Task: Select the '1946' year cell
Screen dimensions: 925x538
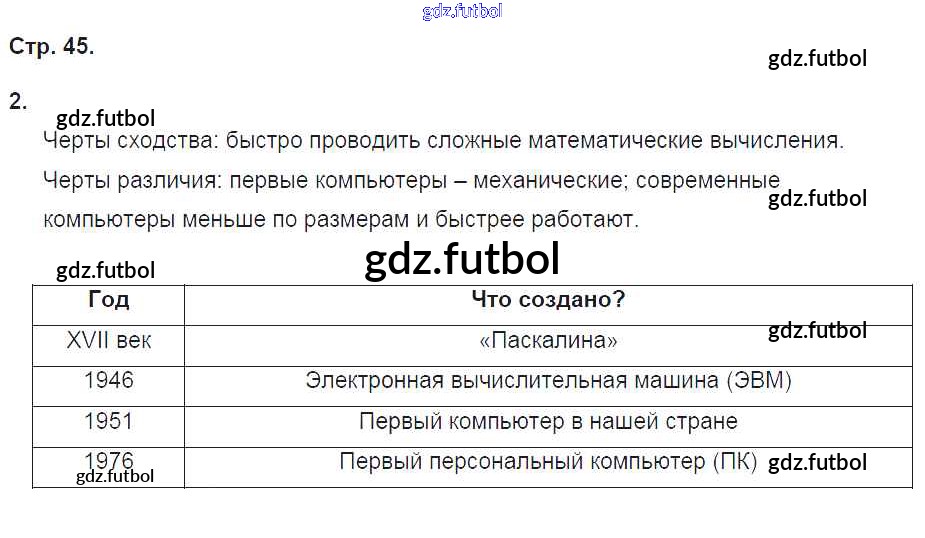Action: pyautogui.click(x=108, y=381)
